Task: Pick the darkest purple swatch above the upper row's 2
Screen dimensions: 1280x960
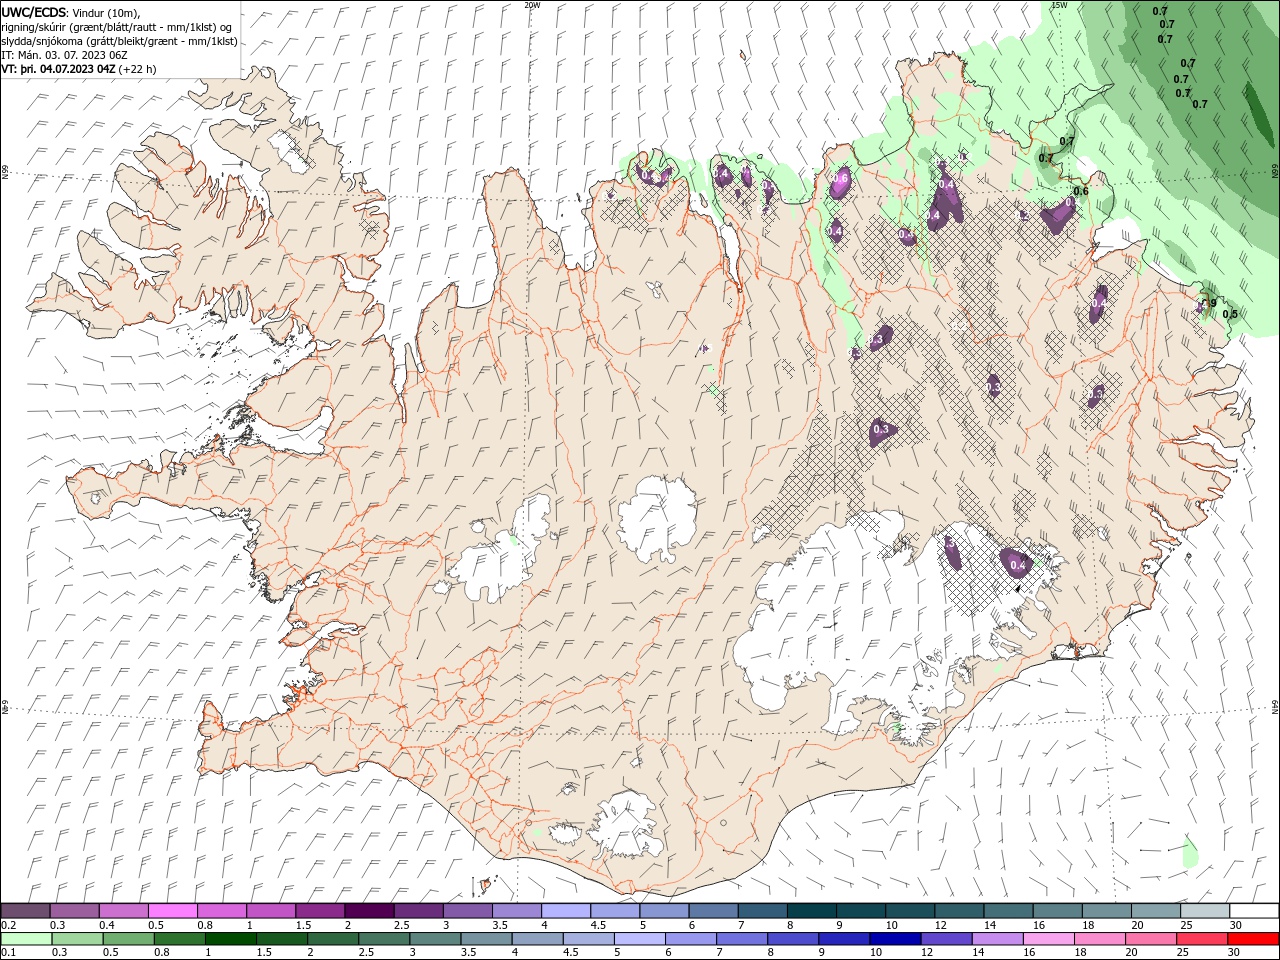Action: tap(368, 911)
